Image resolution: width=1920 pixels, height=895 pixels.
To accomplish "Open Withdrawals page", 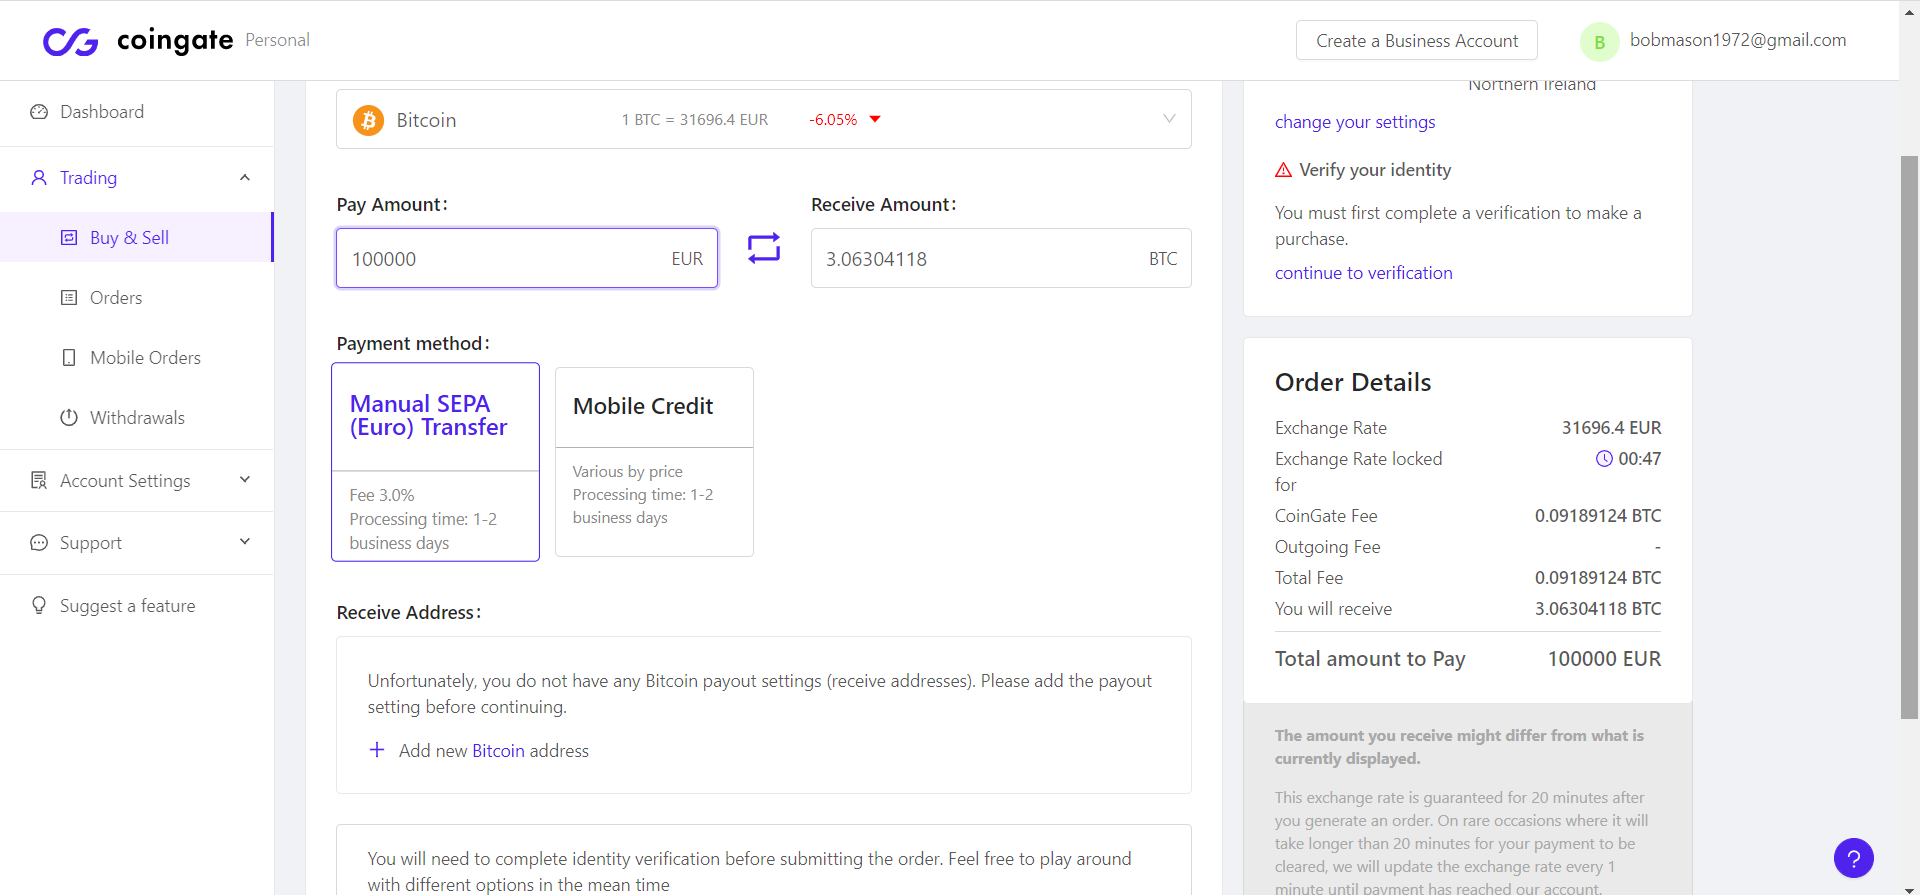I will pos(137,418).
